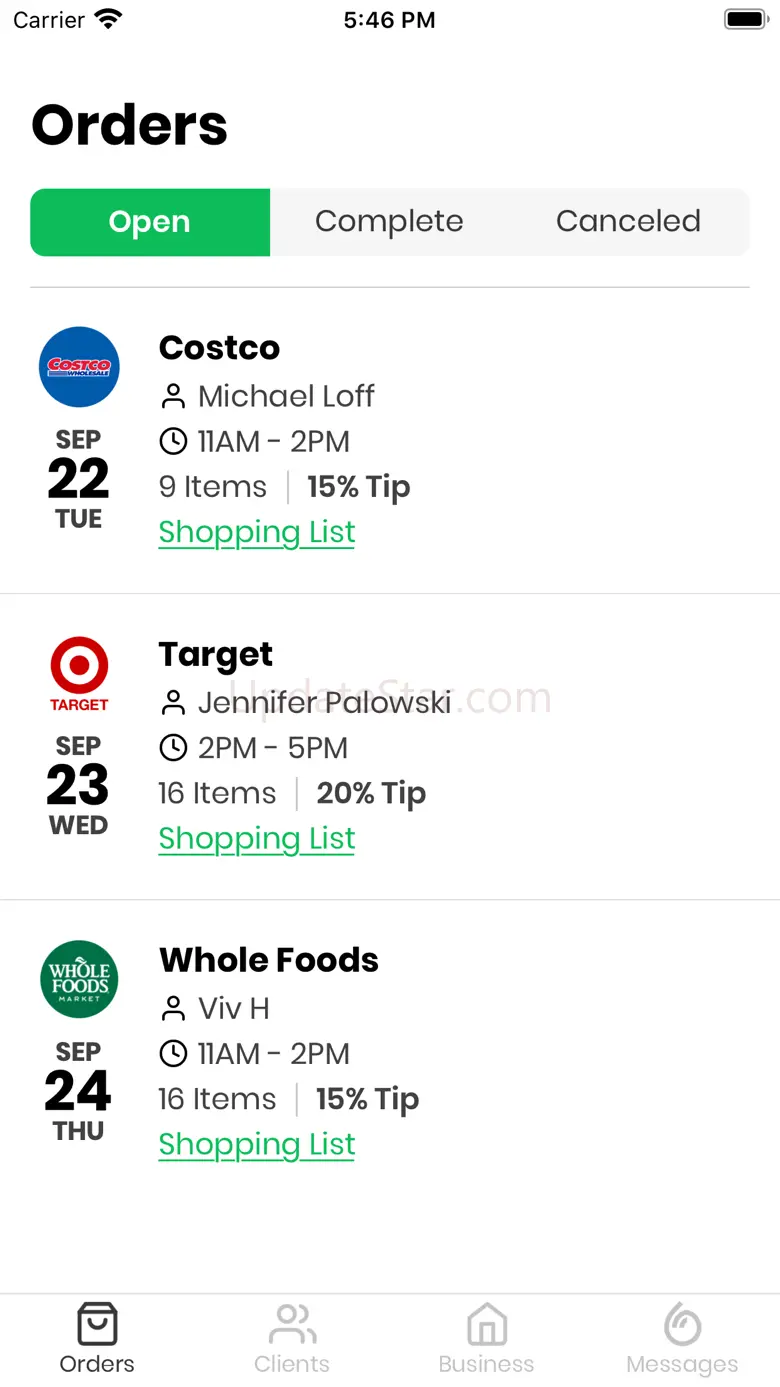Open the Messages swirl icon

pyautogui.click(x=682, y=1324)
